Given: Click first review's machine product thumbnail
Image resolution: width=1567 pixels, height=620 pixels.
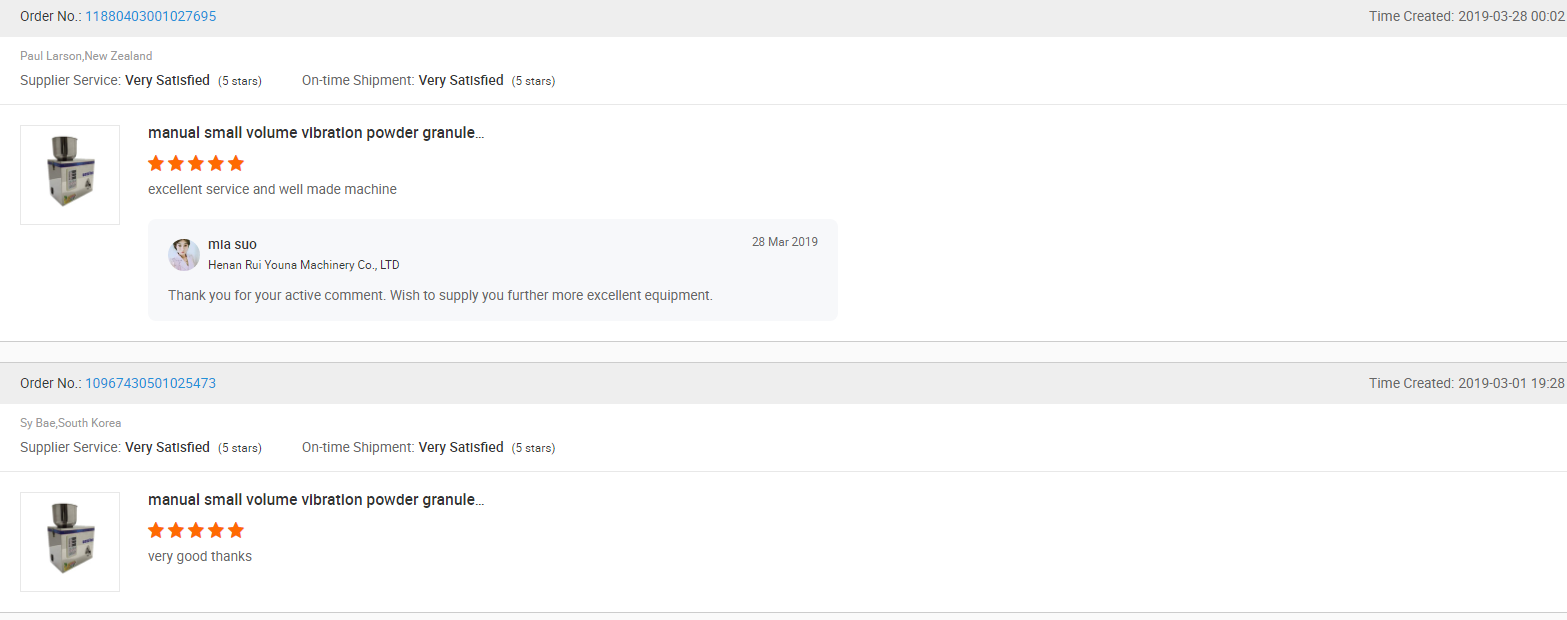Looking at the screenshot, I should (x=70, y=175).
